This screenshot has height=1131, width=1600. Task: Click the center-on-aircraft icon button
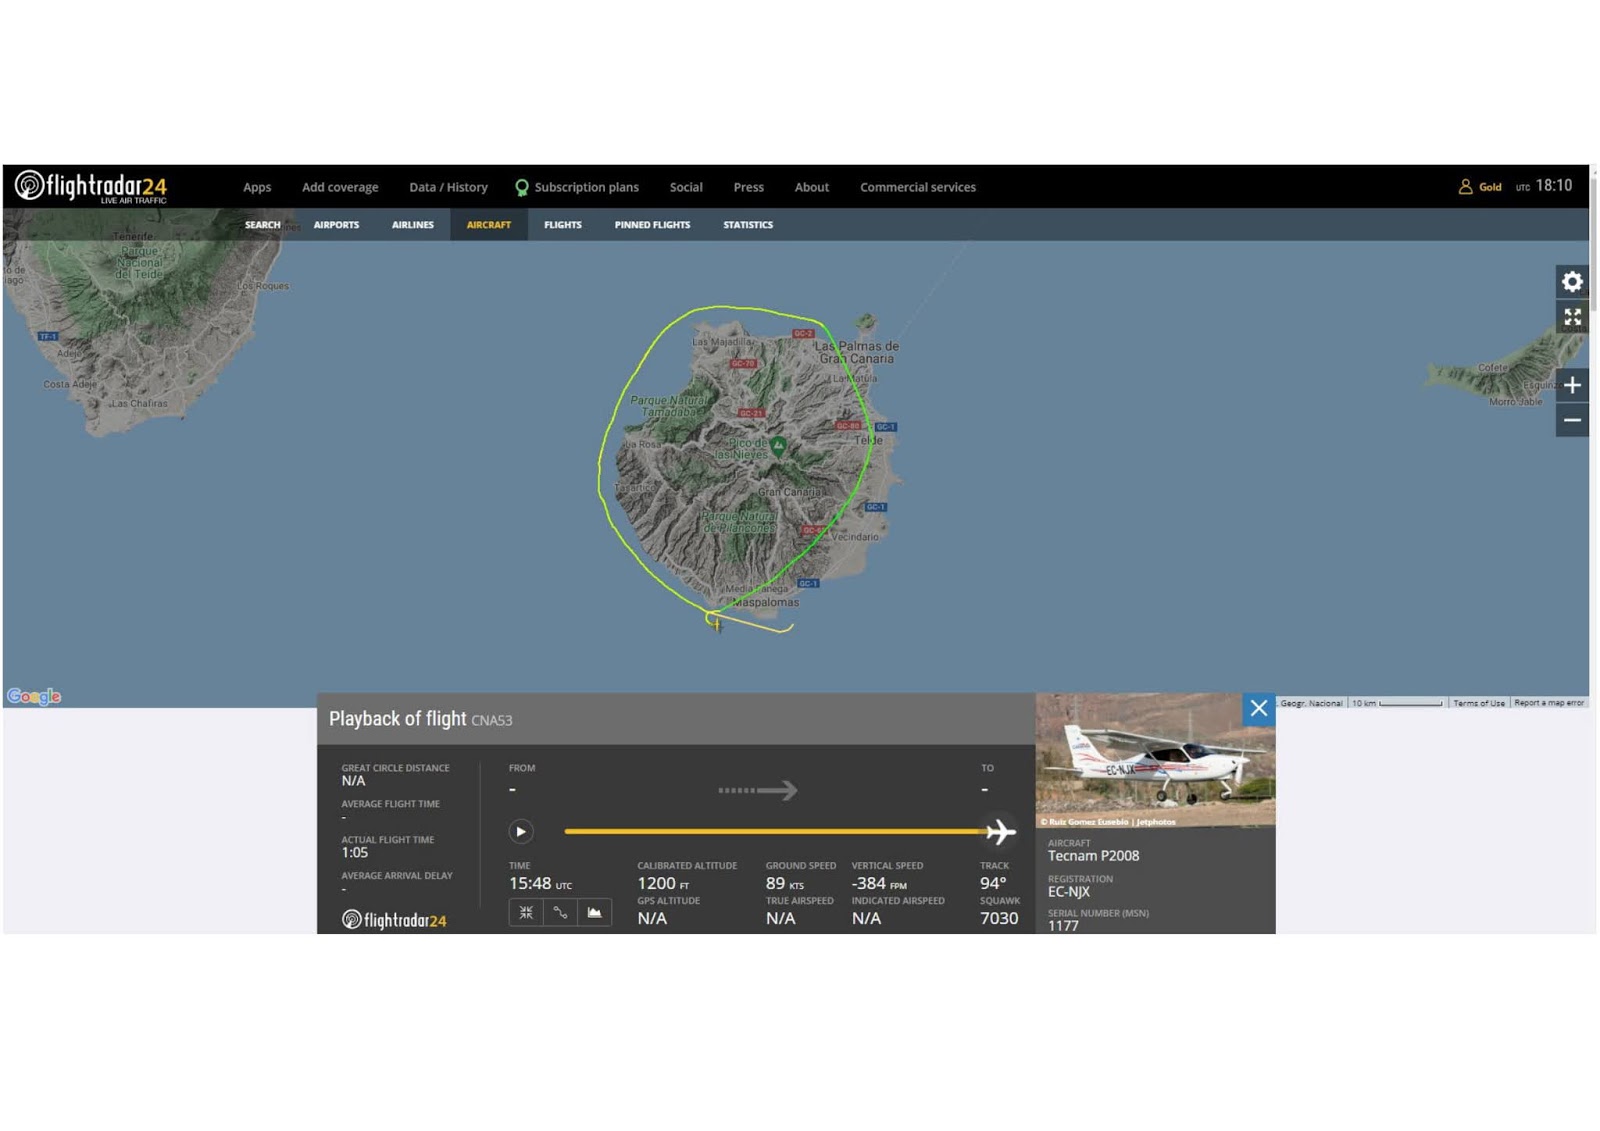(x=526, y=912)
